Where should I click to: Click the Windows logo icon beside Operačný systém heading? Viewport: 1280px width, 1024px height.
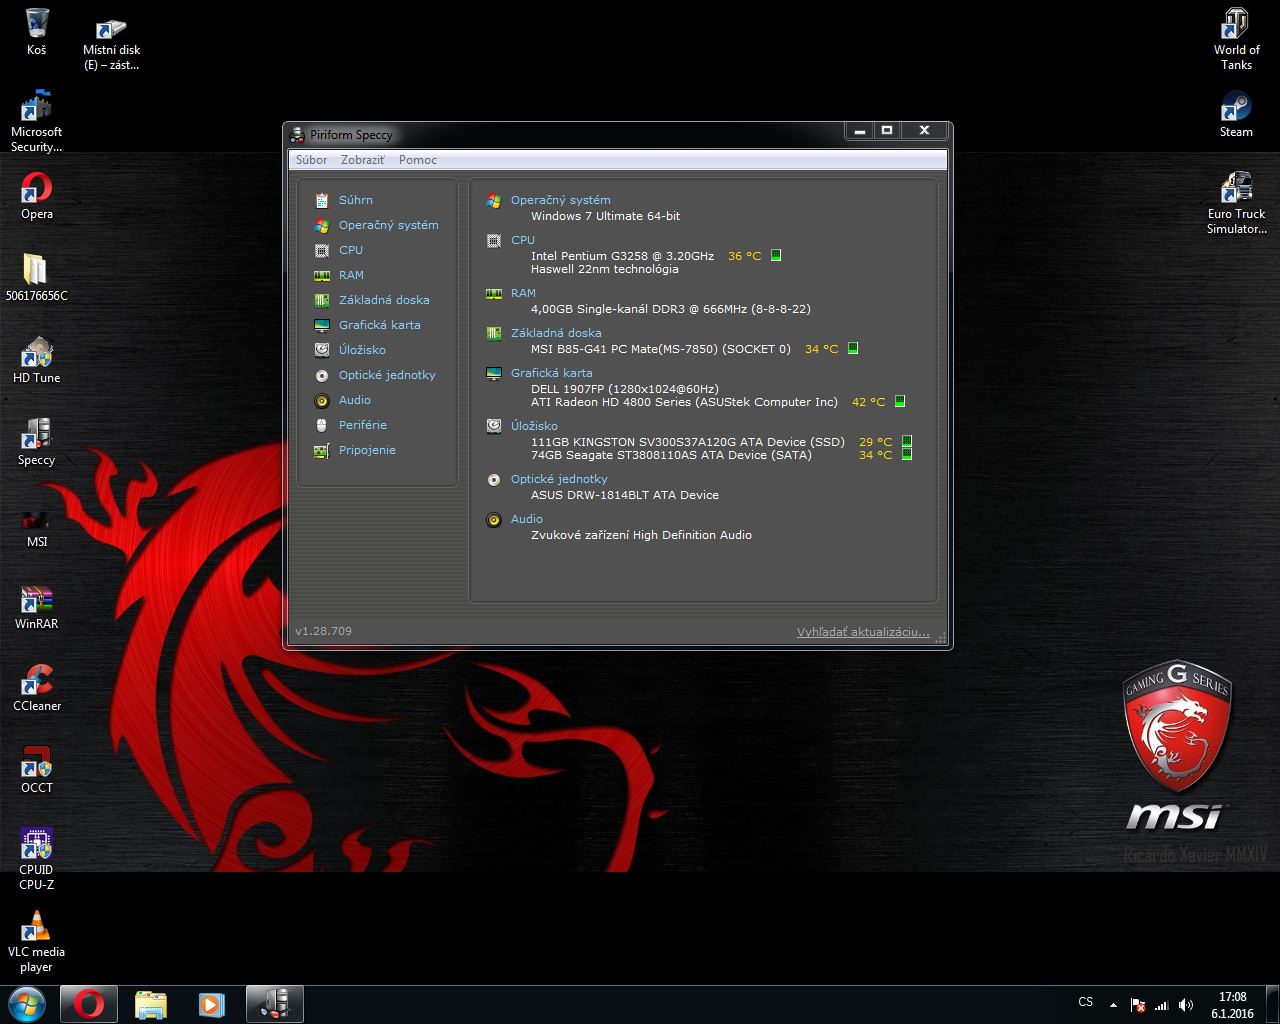tap(494, 200)
